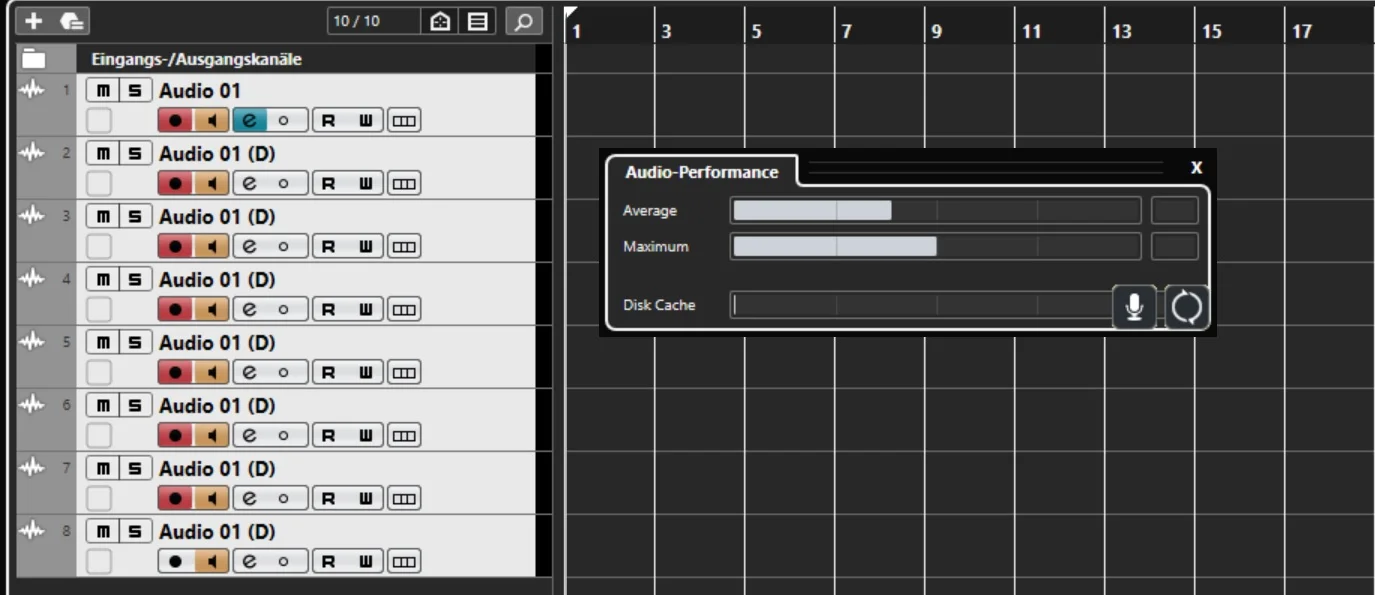Screen dimensions: 1375x595
Task: Select the Audio-Performance tab
Action: coord(701,172)
